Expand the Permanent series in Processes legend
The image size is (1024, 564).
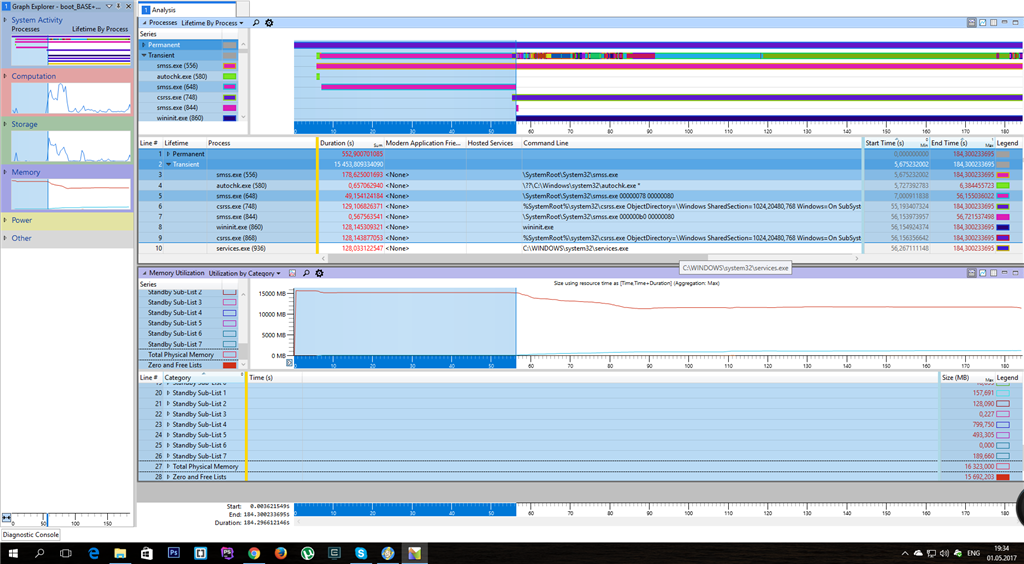coord(144,45)
